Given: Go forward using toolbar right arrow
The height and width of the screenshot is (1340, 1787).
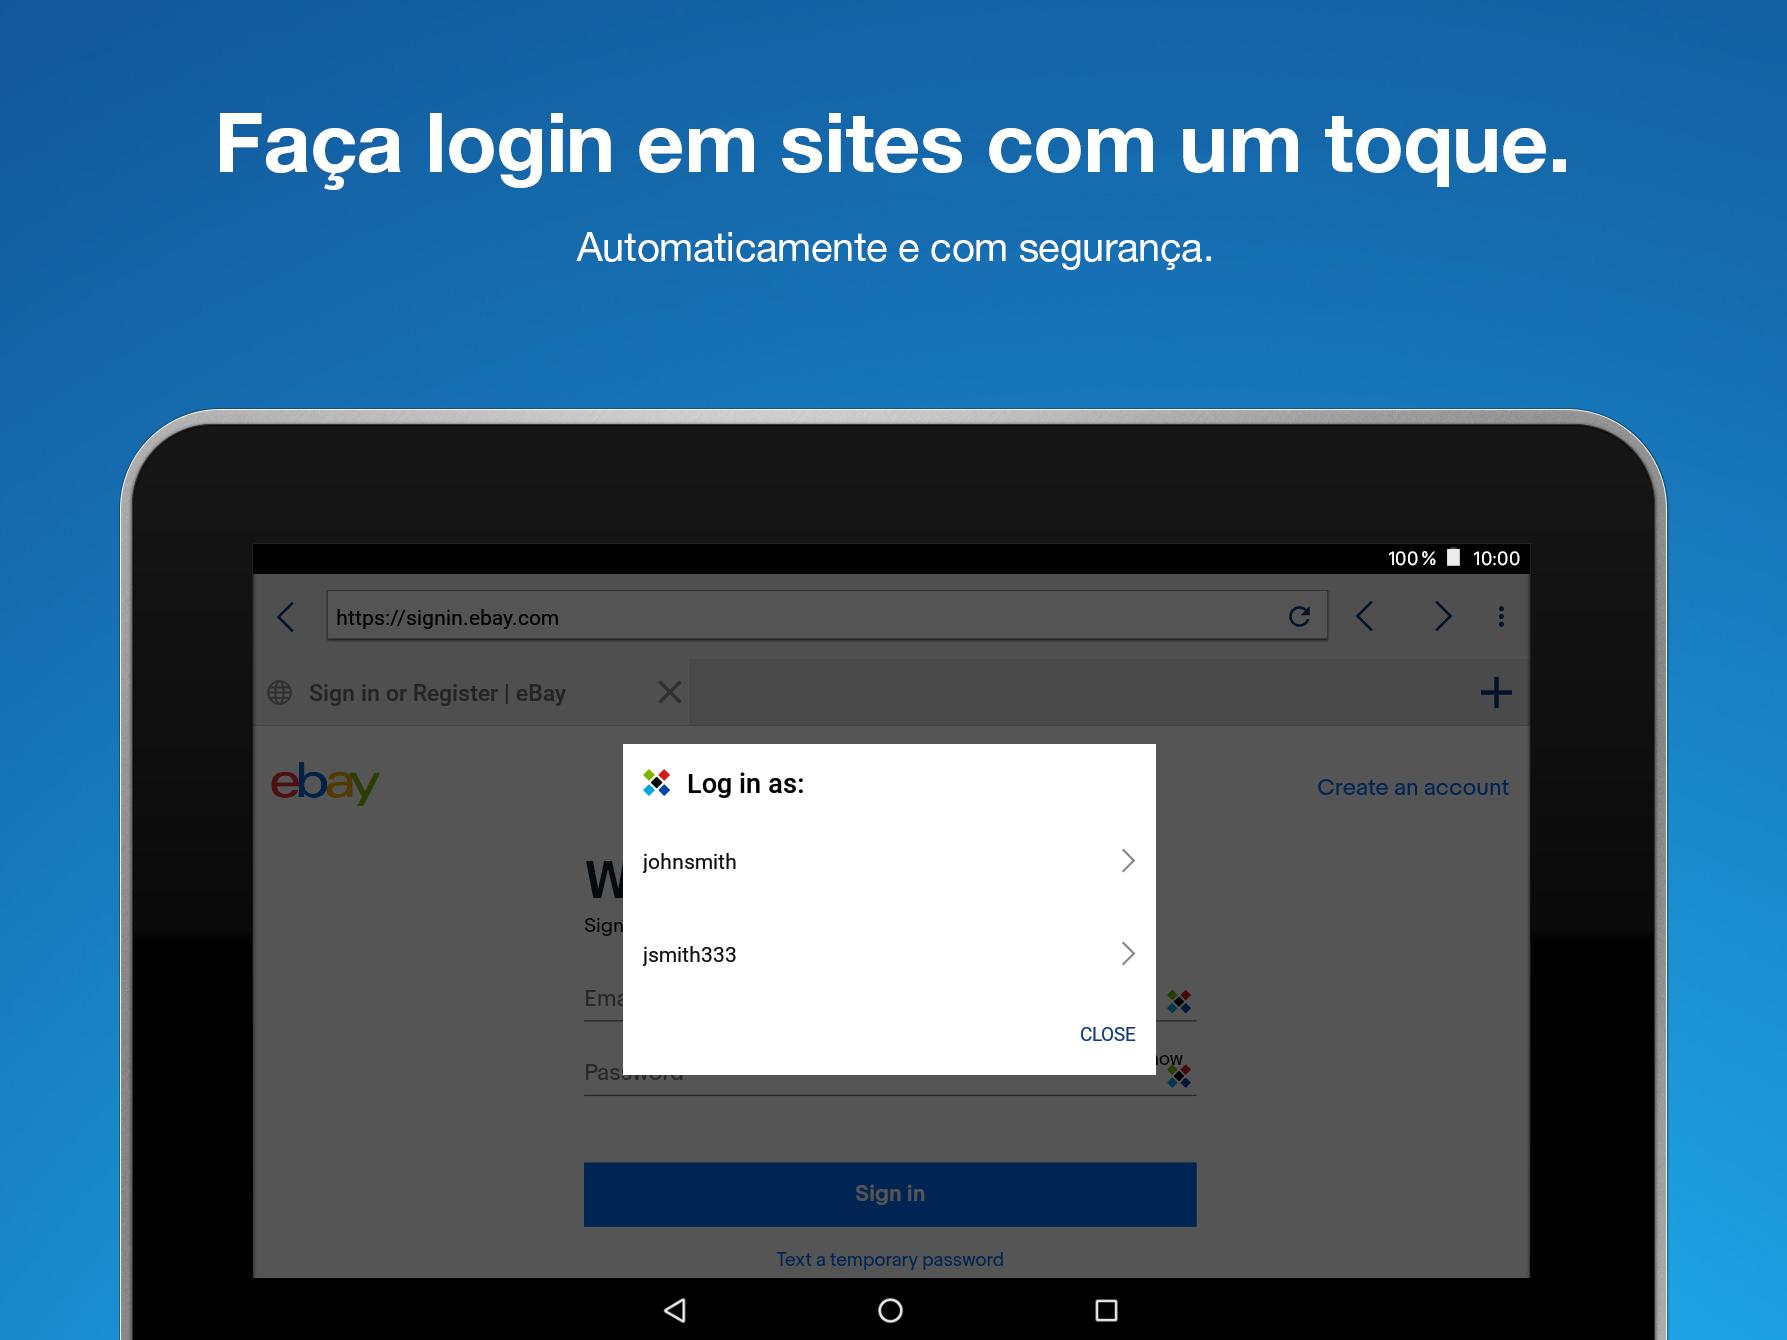Looking at the screenshot, I should coord(1442,616).
